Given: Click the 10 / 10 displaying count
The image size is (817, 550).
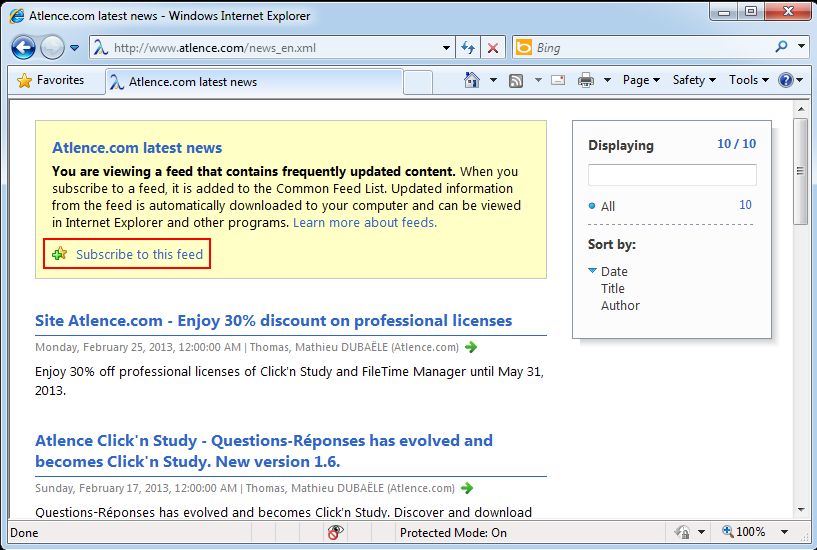Looking at the screenshot, I should click(736, 144).
